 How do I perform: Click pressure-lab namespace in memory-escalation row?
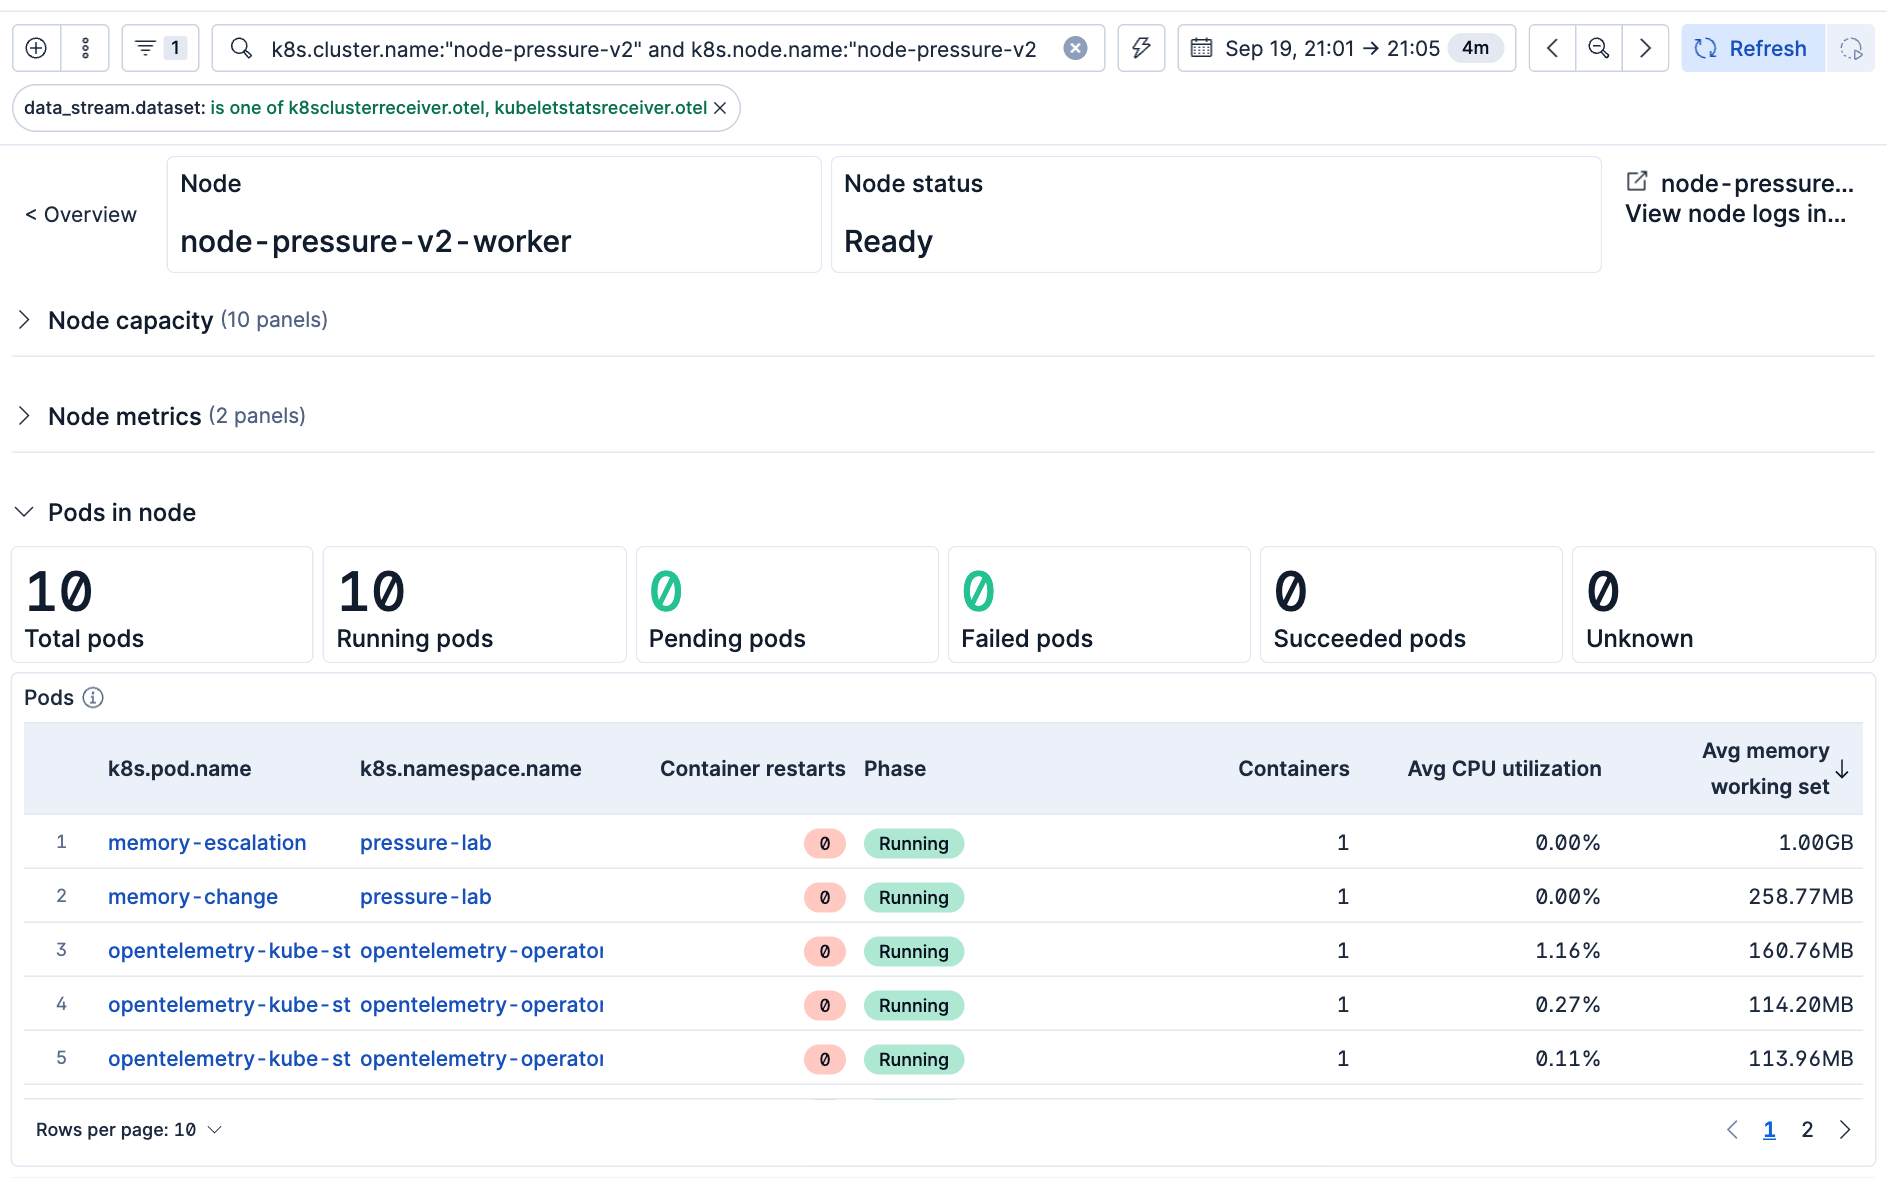(x=426, y=843)
